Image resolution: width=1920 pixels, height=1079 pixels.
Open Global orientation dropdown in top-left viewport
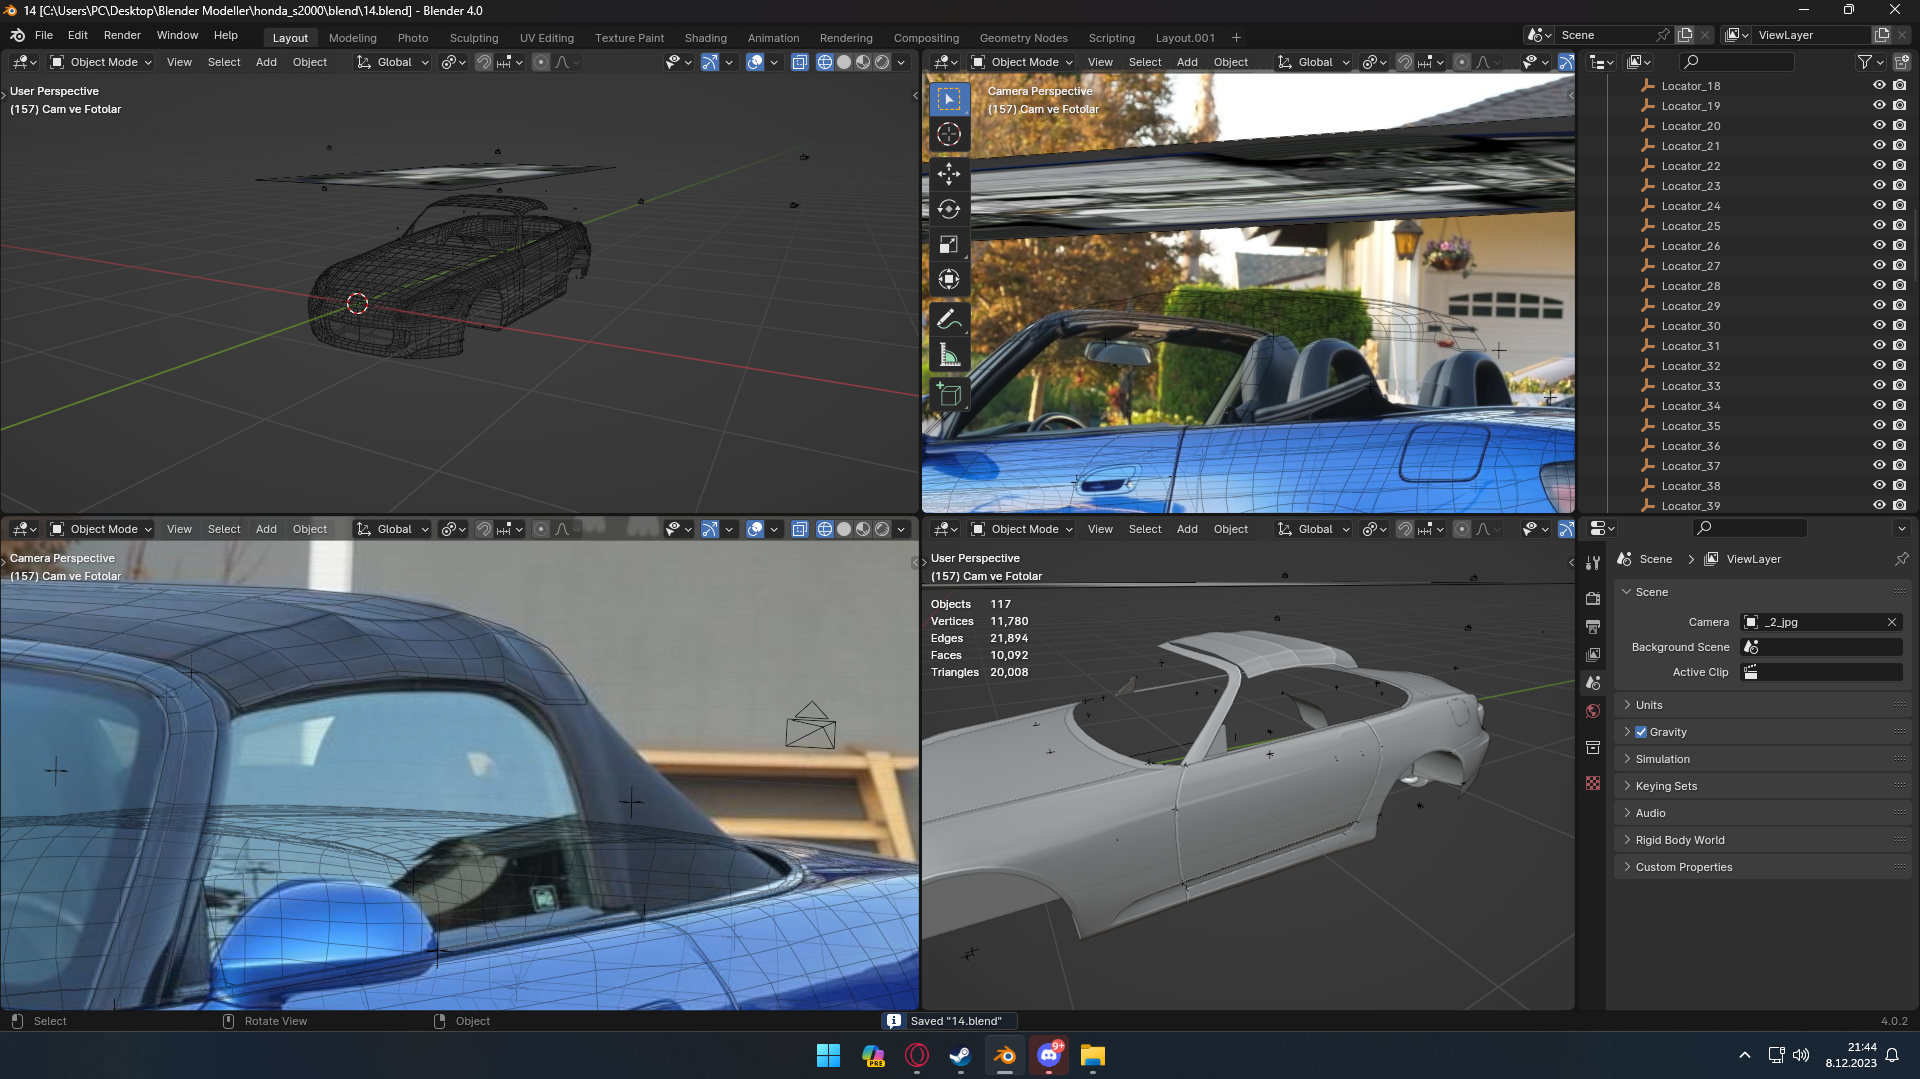pyautogui.click(x=392, y=62)
